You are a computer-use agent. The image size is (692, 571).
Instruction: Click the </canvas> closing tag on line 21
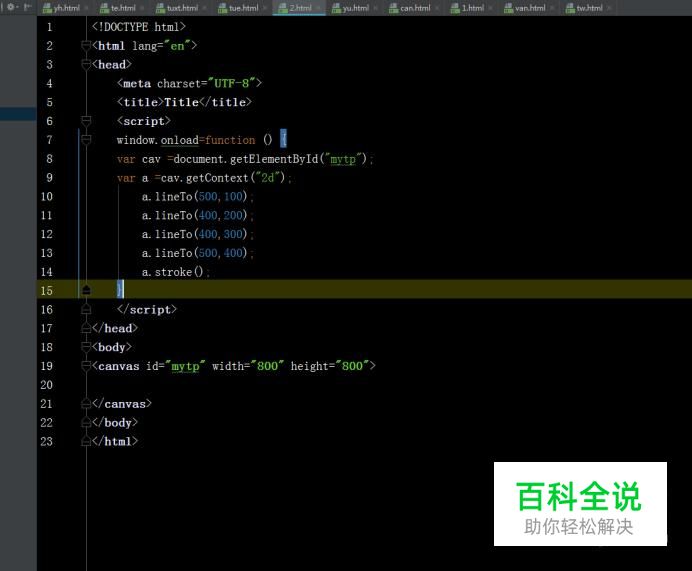[x=122, y=403]
